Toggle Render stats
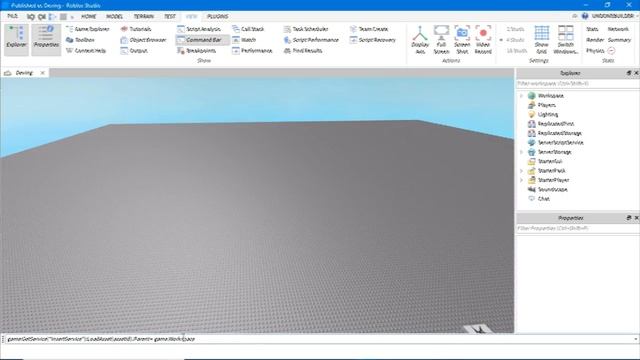Screen dimensions: 640x360 pyautogui.click(x=595, y=40)
